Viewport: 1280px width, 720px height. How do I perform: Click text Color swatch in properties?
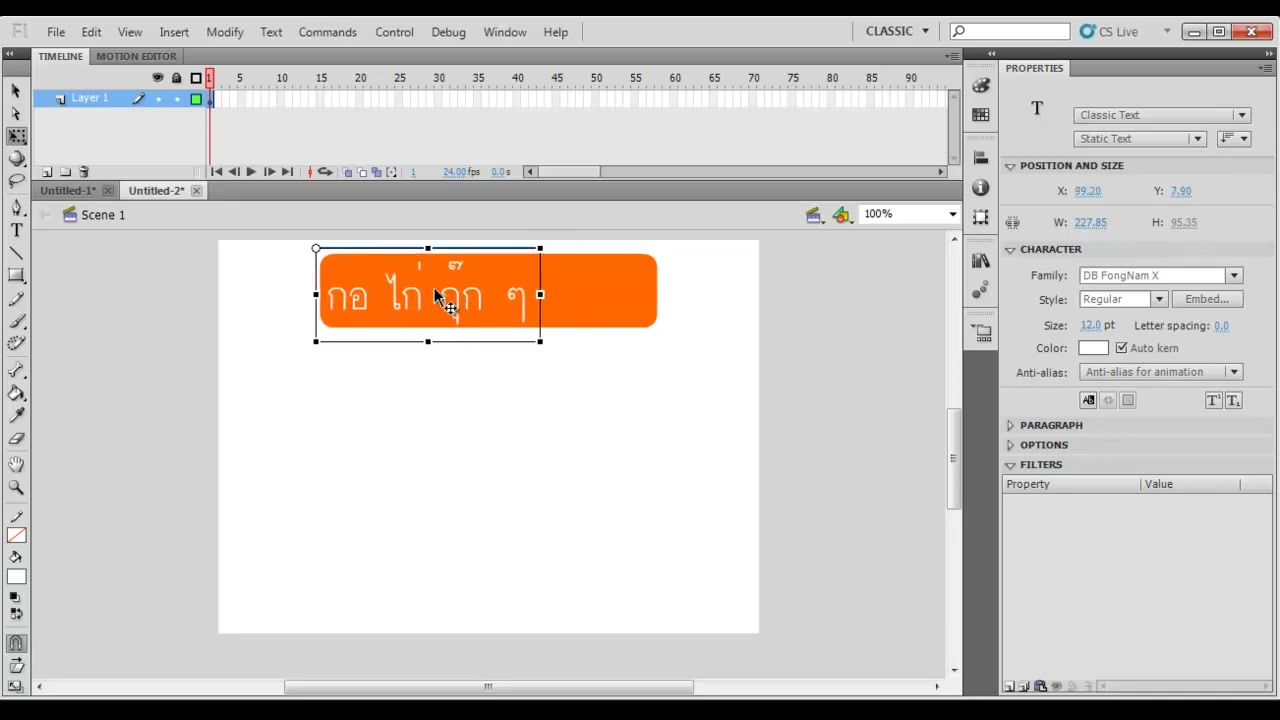1093,348
